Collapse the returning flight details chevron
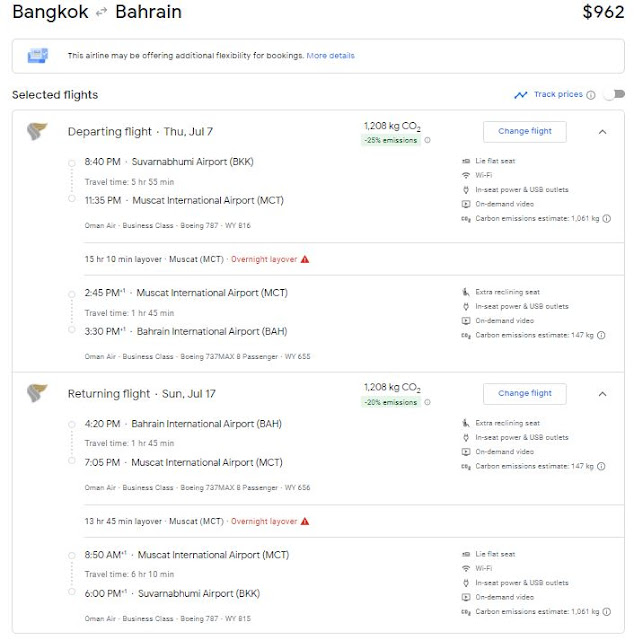This screenshot has width=634, height=640. coord(602,393)
